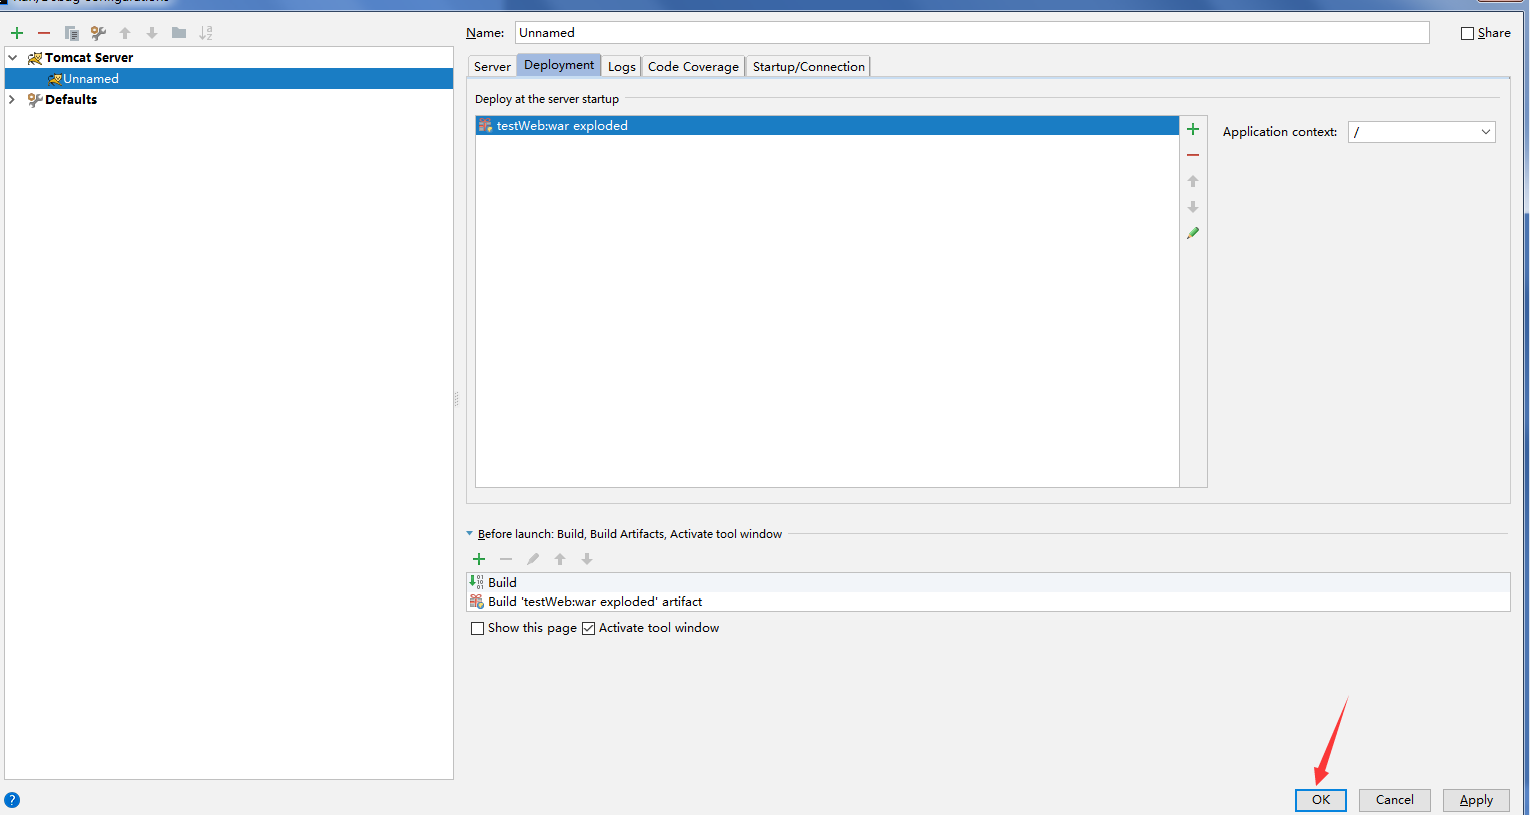Expand the Defaults tree node
Viewport: 1530px width, 815px height.
[x=12, y=100]
